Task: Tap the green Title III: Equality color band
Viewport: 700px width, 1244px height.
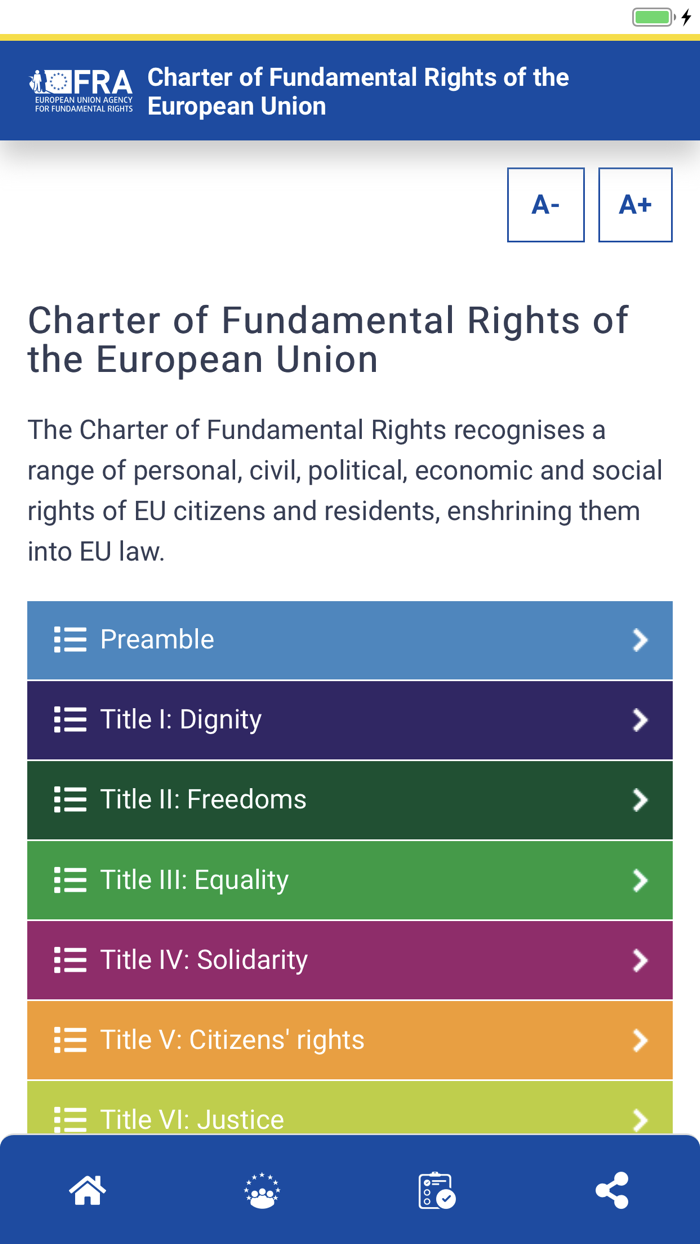Action: pyautogui.click(x=349, y=880)
